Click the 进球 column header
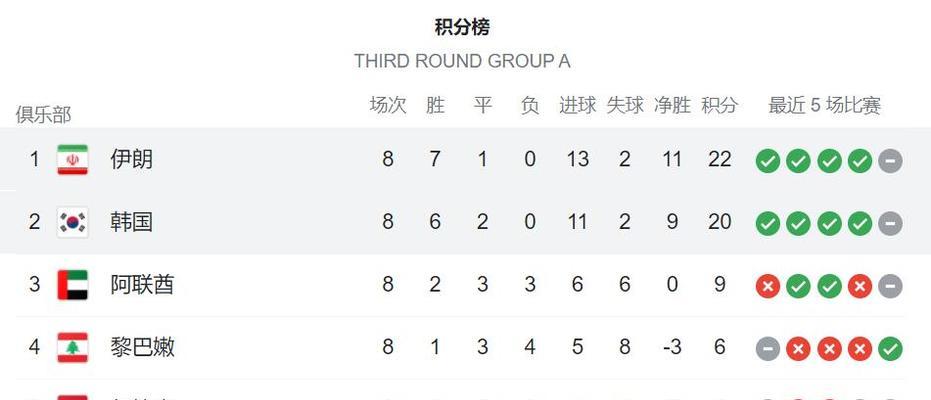931x400 pixels. [577, 105]
